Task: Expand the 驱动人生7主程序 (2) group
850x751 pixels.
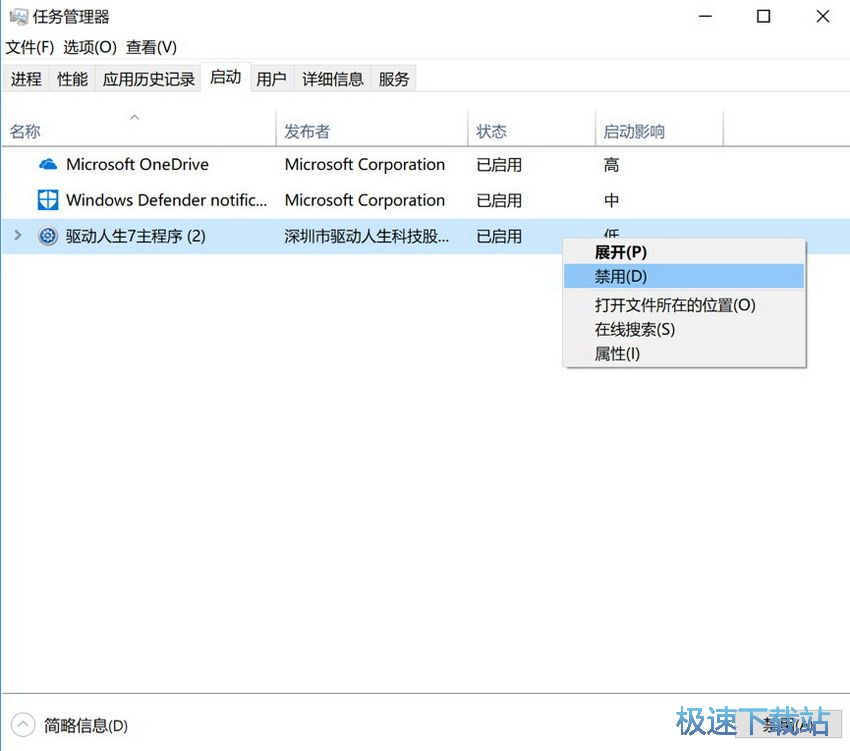Action: click(17, 235)
